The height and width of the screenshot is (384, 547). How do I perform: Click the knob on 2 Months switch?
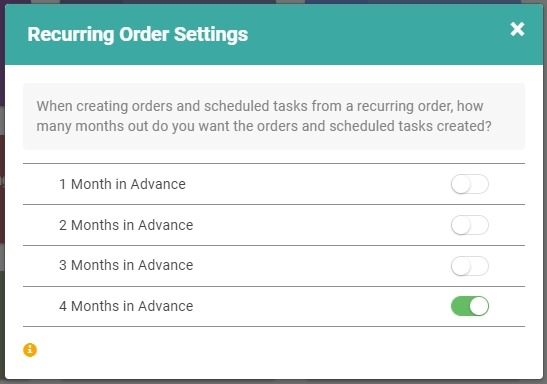tap(461, 225)
